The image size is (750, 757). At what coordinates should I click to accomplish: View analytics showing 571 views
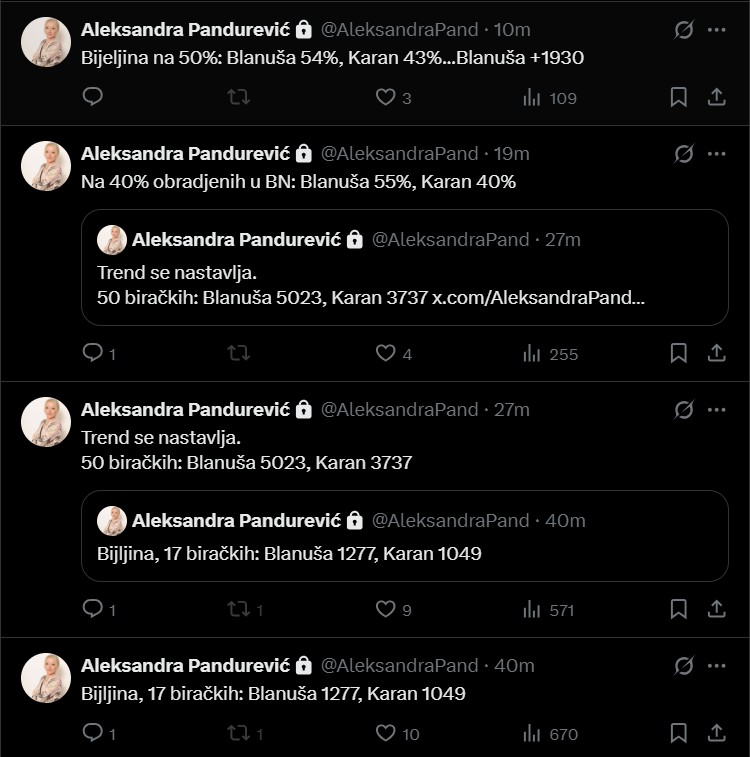click(532, 609)
